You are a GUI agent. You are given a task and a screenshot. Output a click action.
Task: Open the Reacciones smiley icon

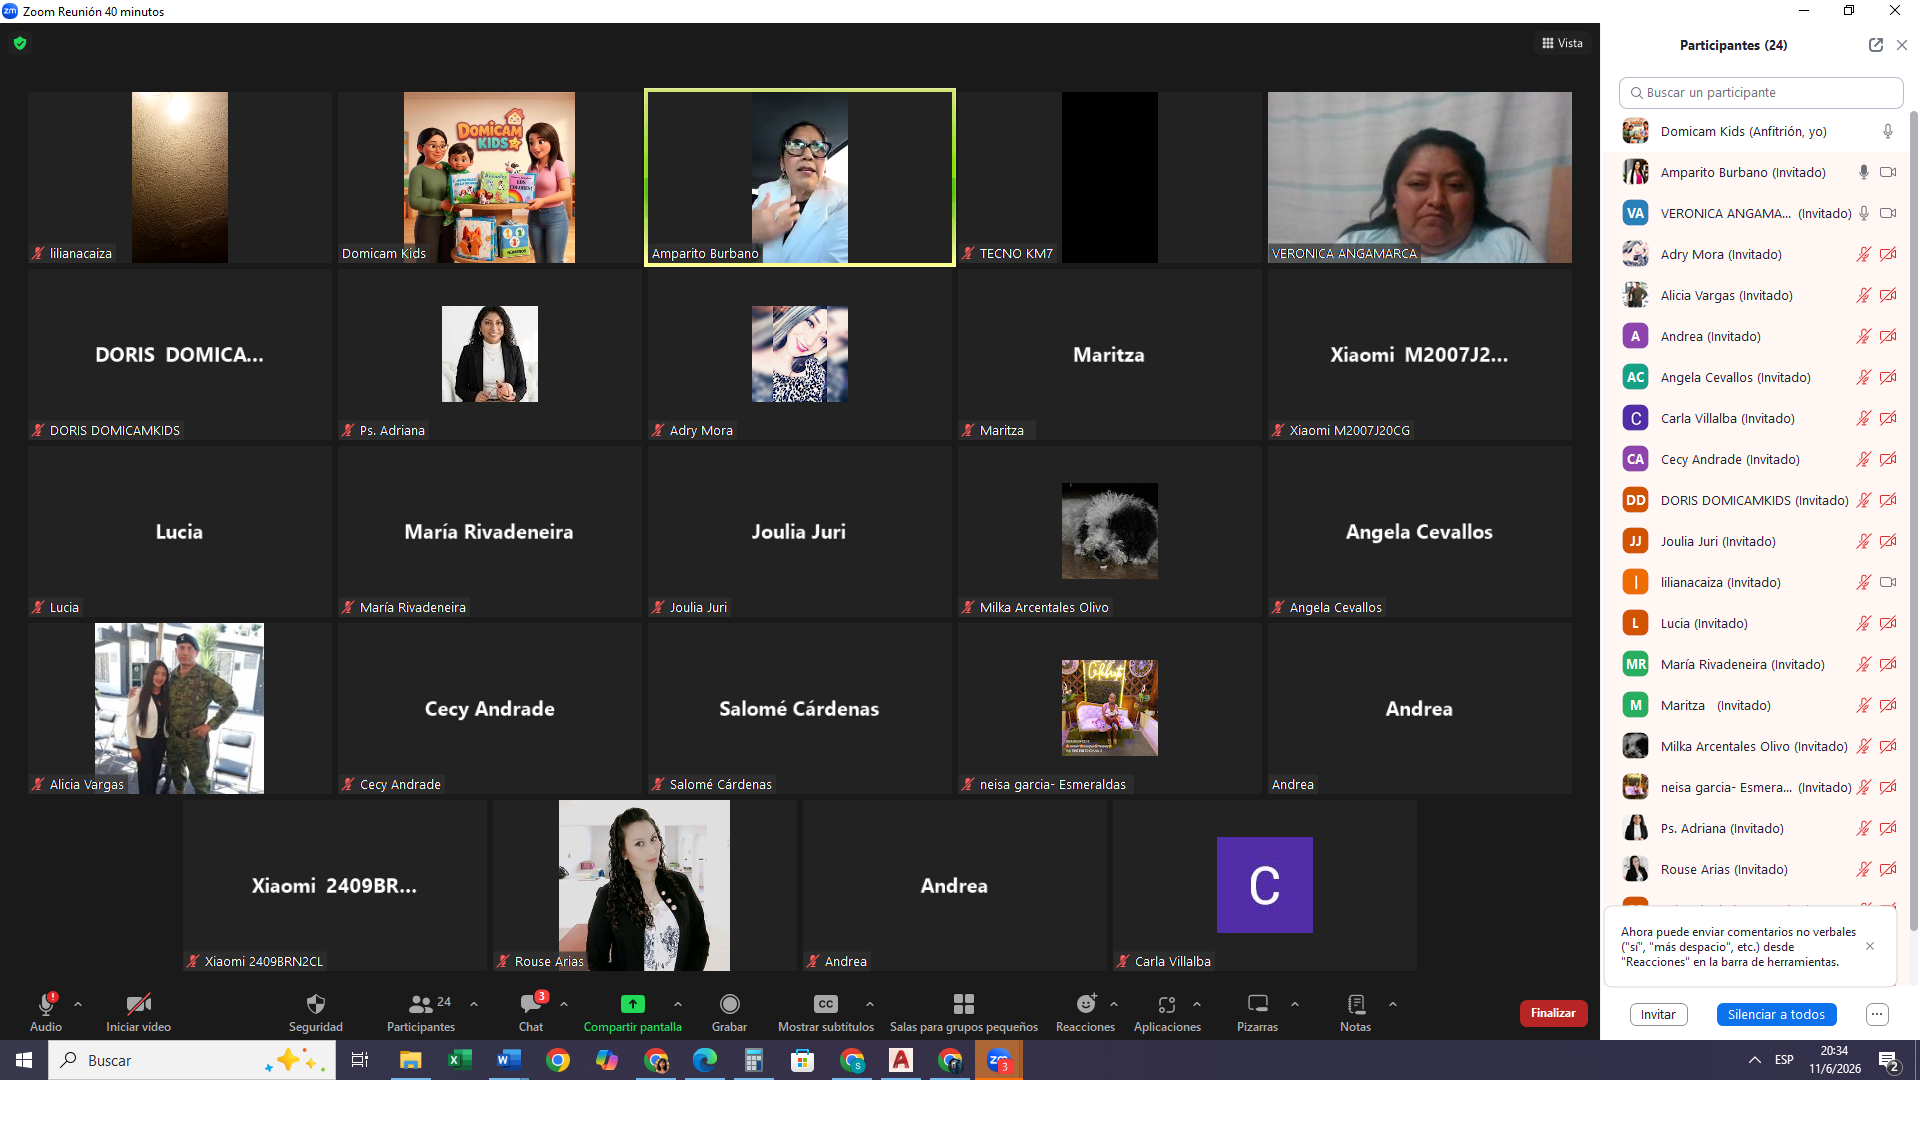[x=1086, y=1004]
